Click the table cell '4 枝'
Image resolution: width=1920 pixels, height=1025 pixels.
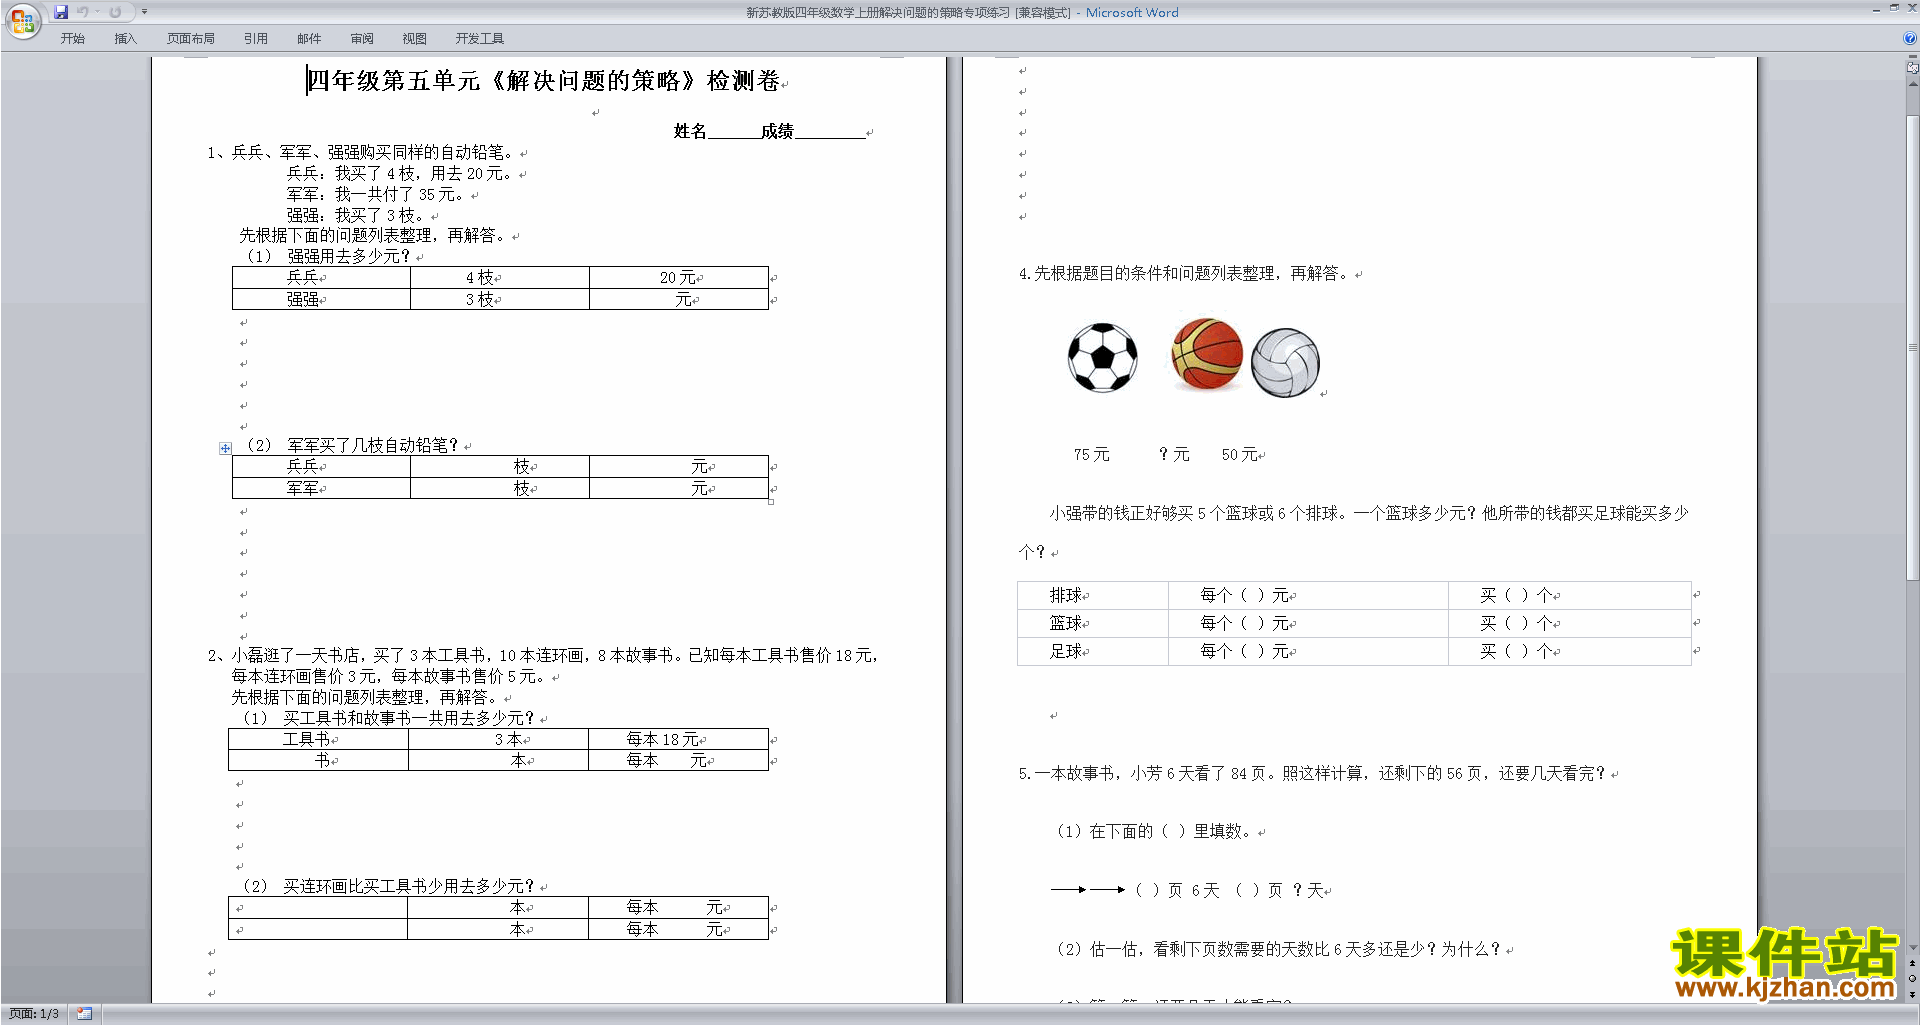pyautogui.click(x=500, y=278)
